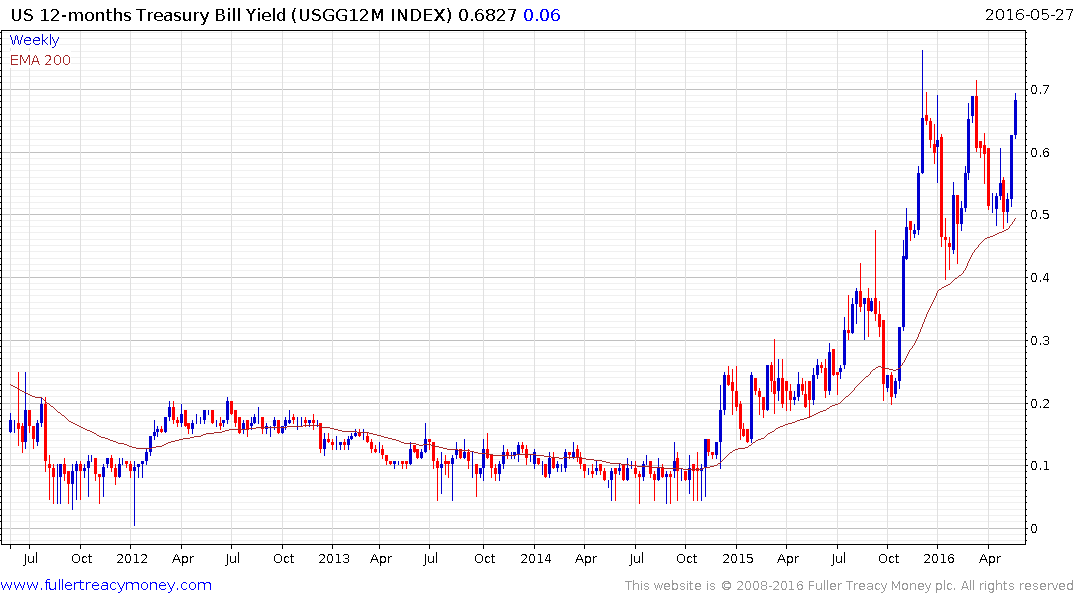Click the '0' y-axis label
The height and width of the screenshot is (600, 1075).
1034,529
